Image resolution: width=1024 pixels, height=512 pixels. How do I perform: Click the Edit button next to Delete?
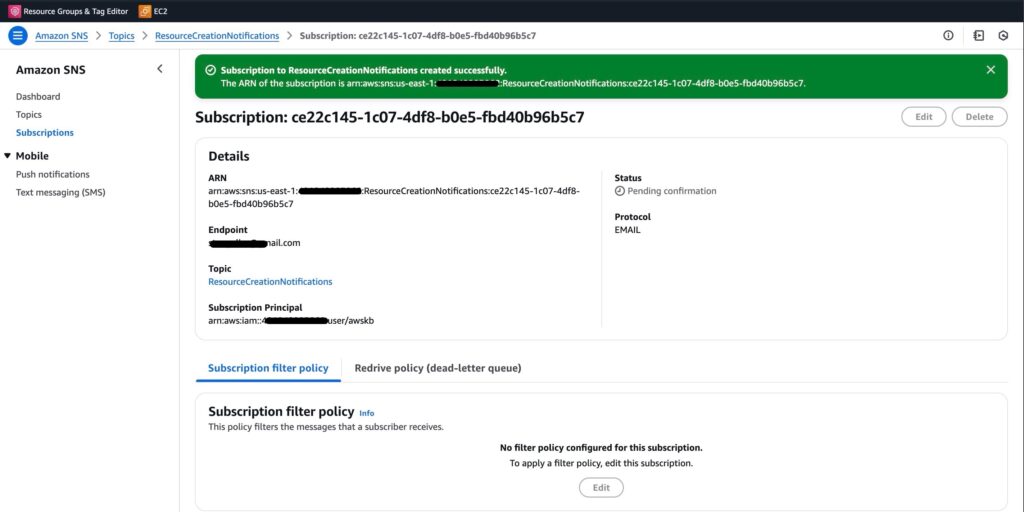(x=923, y=117)
